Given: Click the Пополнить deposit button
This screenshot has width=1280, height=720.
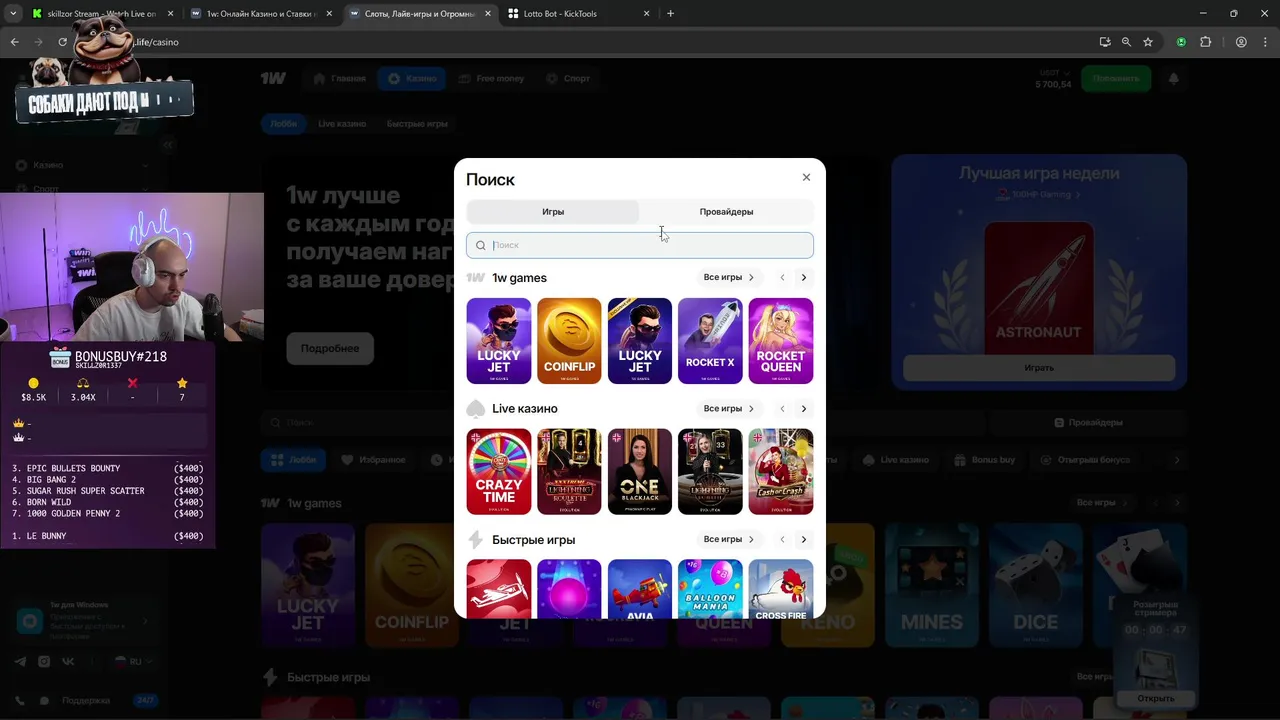Looking at the screenshot, I should pyautogui.click(x=1116, y=78).
